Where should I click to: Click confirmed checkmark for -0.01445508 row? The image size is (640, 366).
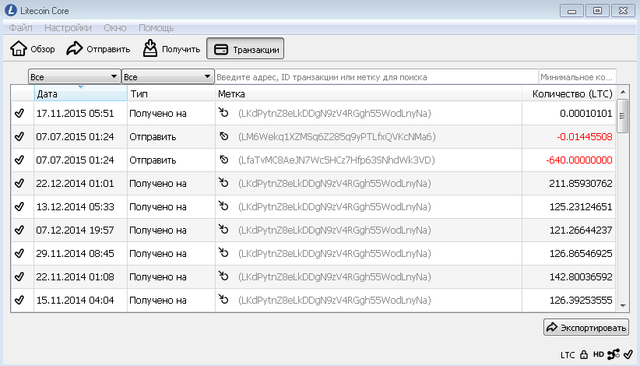click(x=19, y=136)
